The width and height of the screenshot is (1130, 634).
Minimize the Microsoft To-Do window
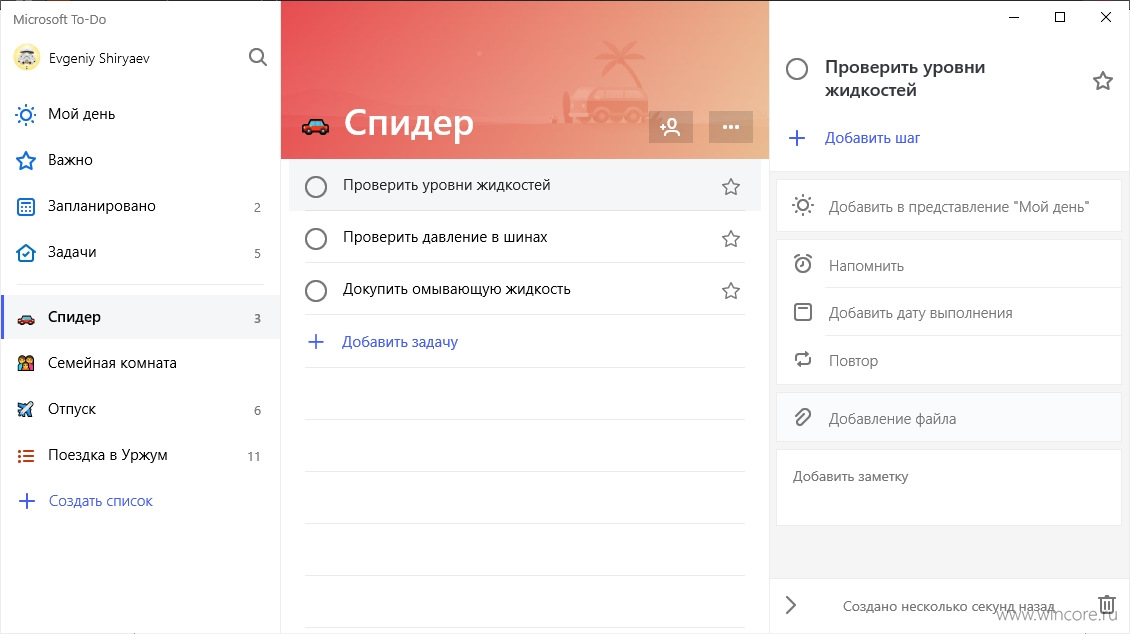[x=1014, y=17]
